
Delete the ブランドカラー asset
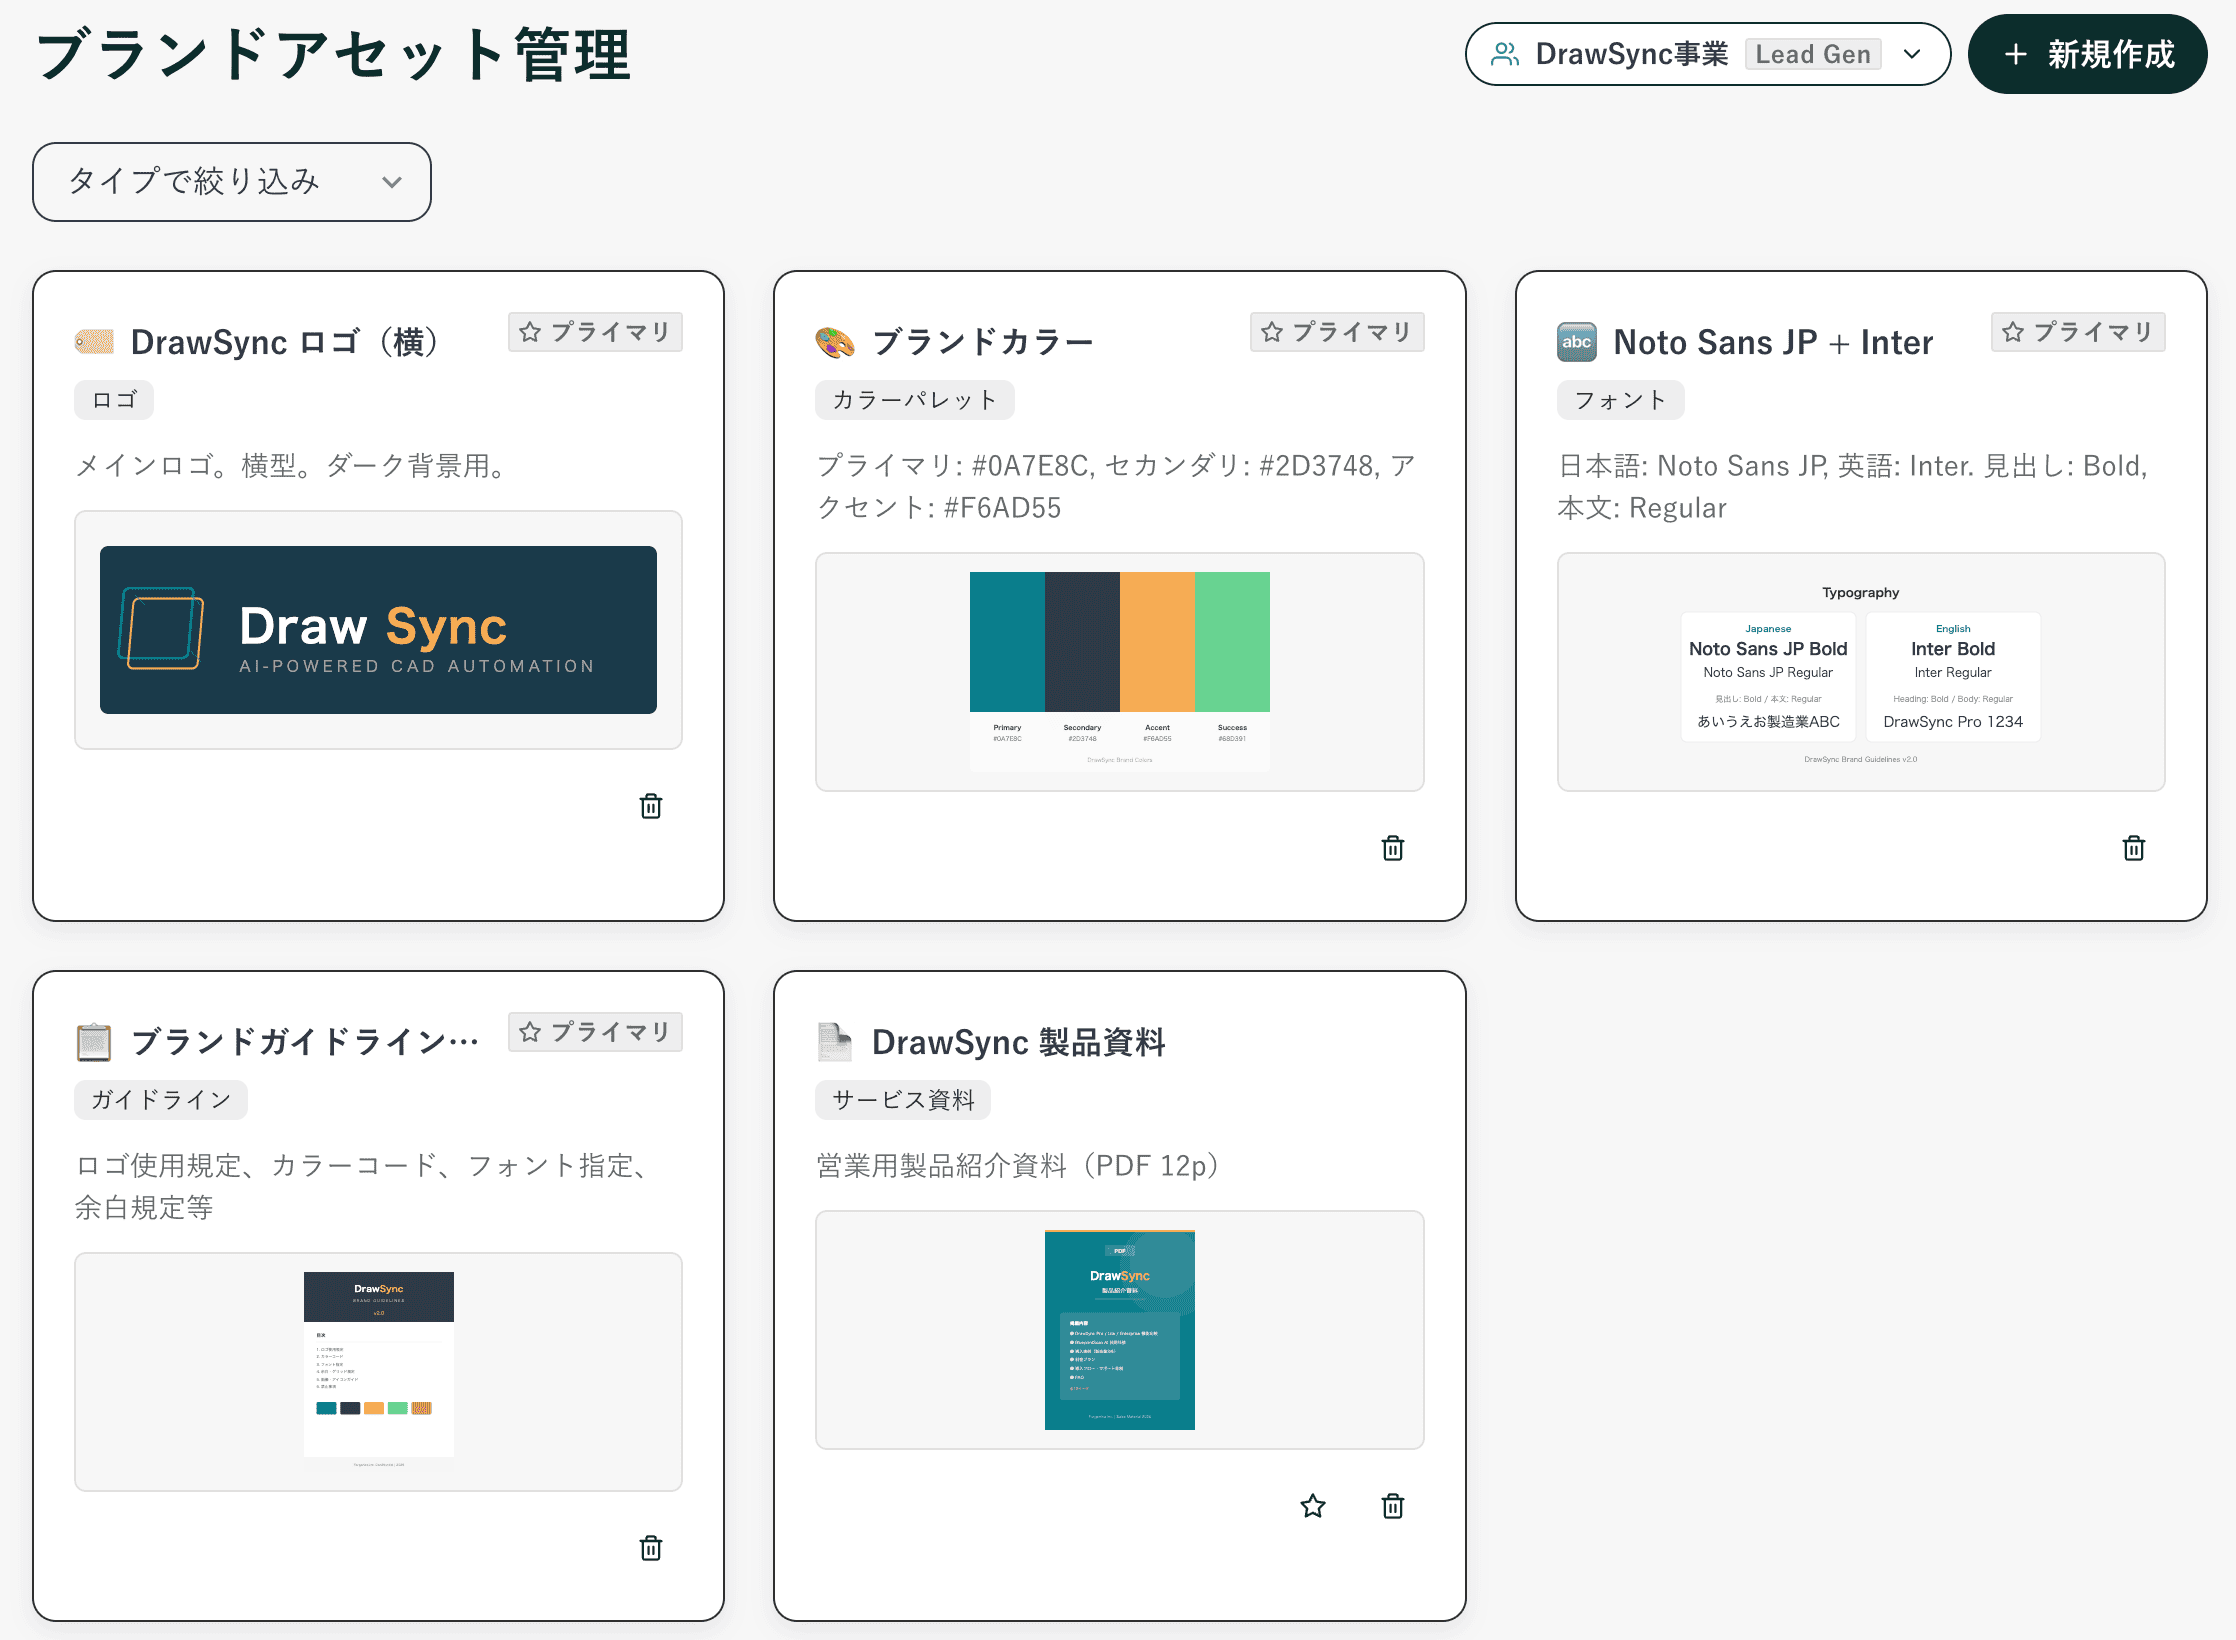(1393, 848)
